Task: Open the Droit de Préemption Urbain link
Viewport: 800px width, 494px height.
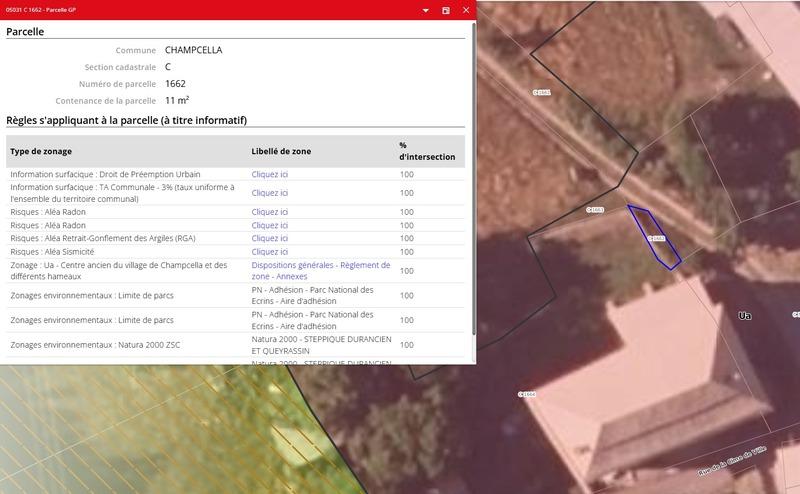Action: point(269,174)
